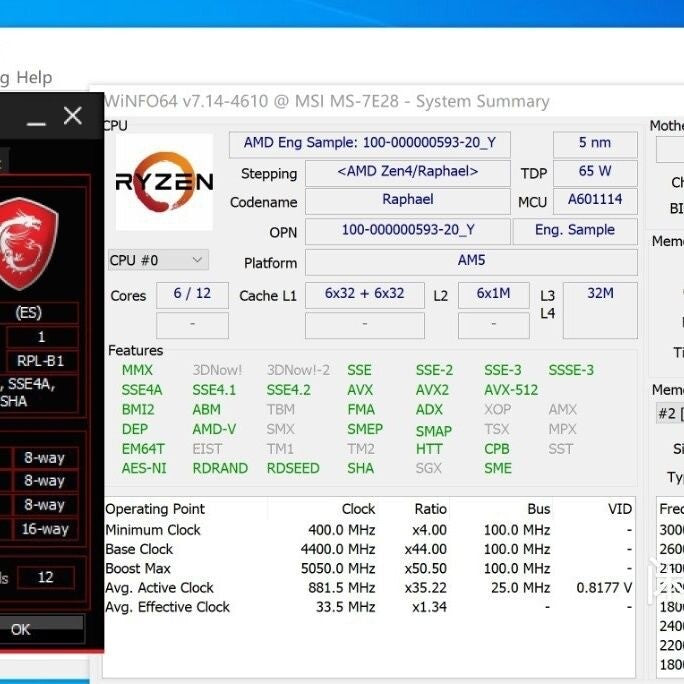This screenshot has width=684, height=684.
Task: Expand the memory module #2 dropdown
Action: pos(670,413)
